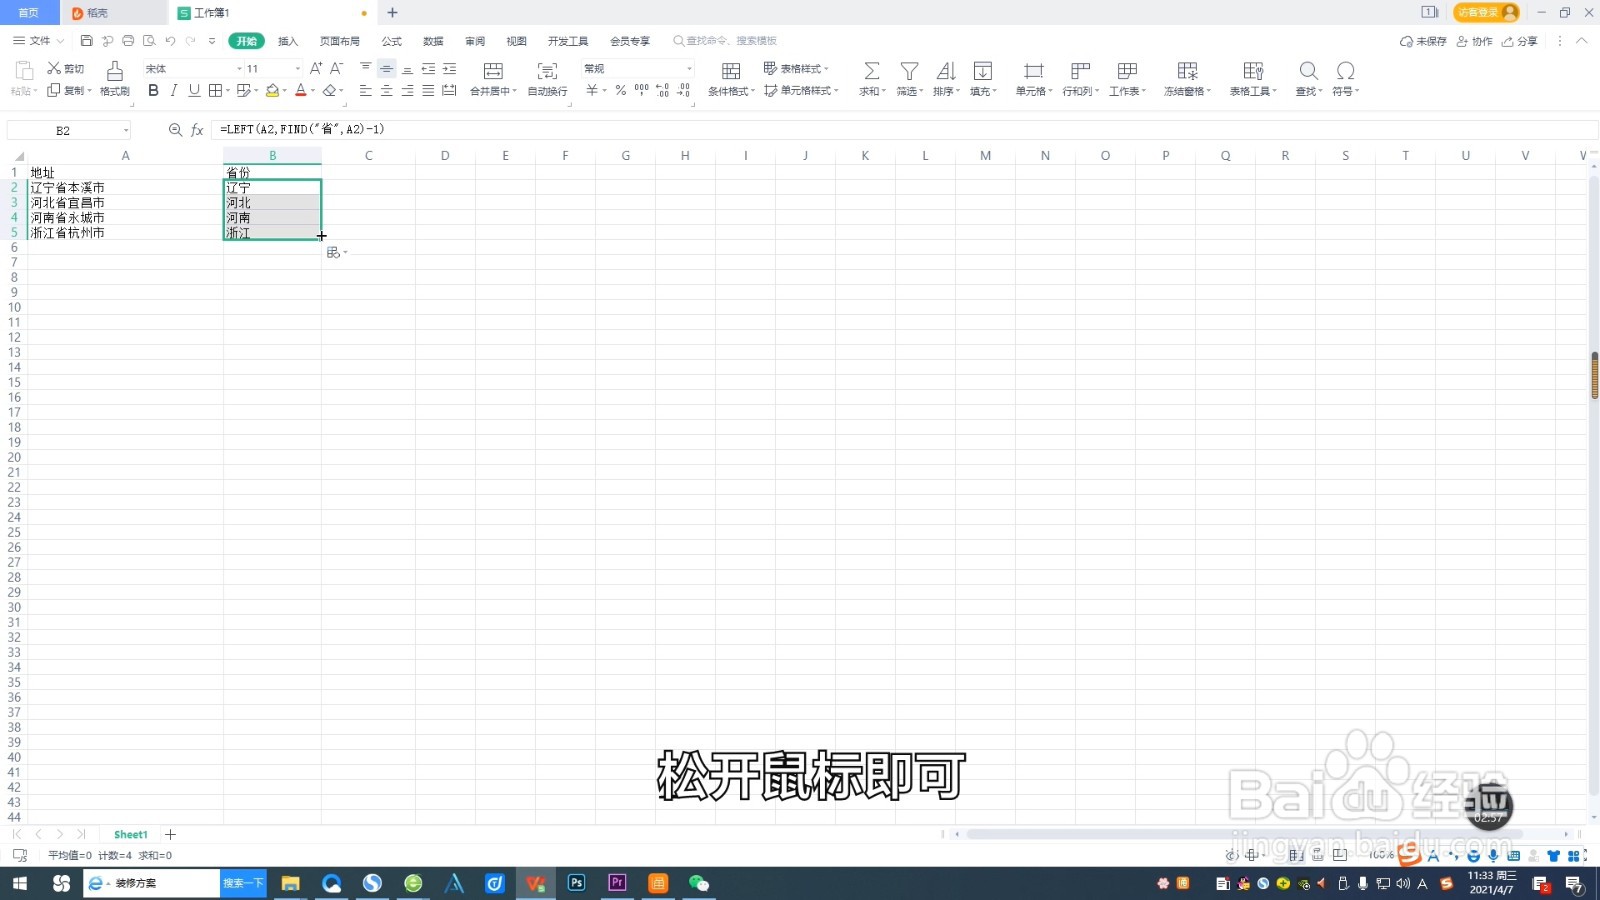Click the AutoSum (求和) sigma icon
The height and width of the screenshot is (900, 1600).
872,71
